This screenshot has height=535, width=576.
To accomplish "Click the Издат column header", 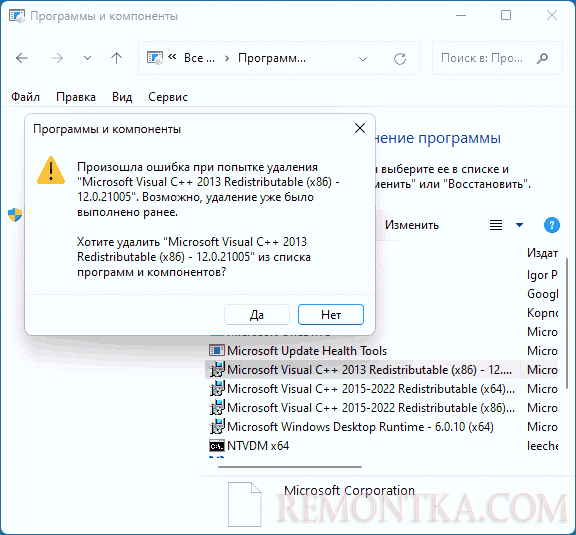I will [542, 253].
